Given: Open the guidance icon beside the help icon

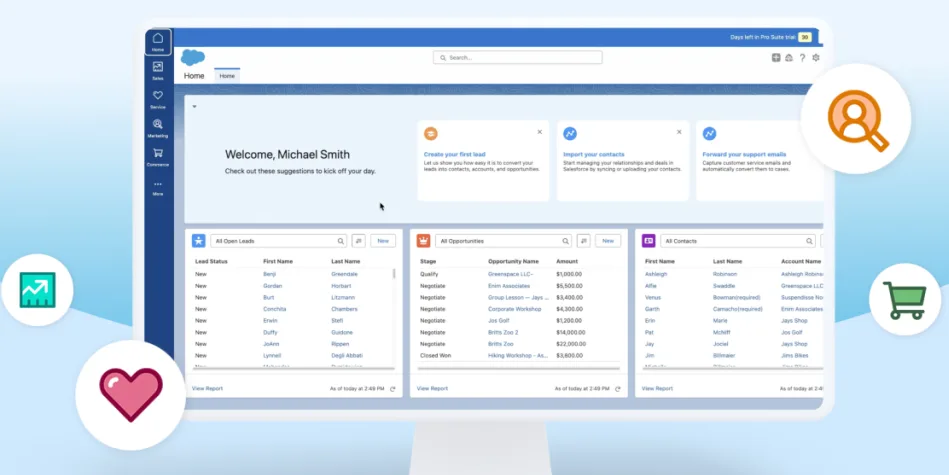Looking at the screenshot, I should [789, 58].
